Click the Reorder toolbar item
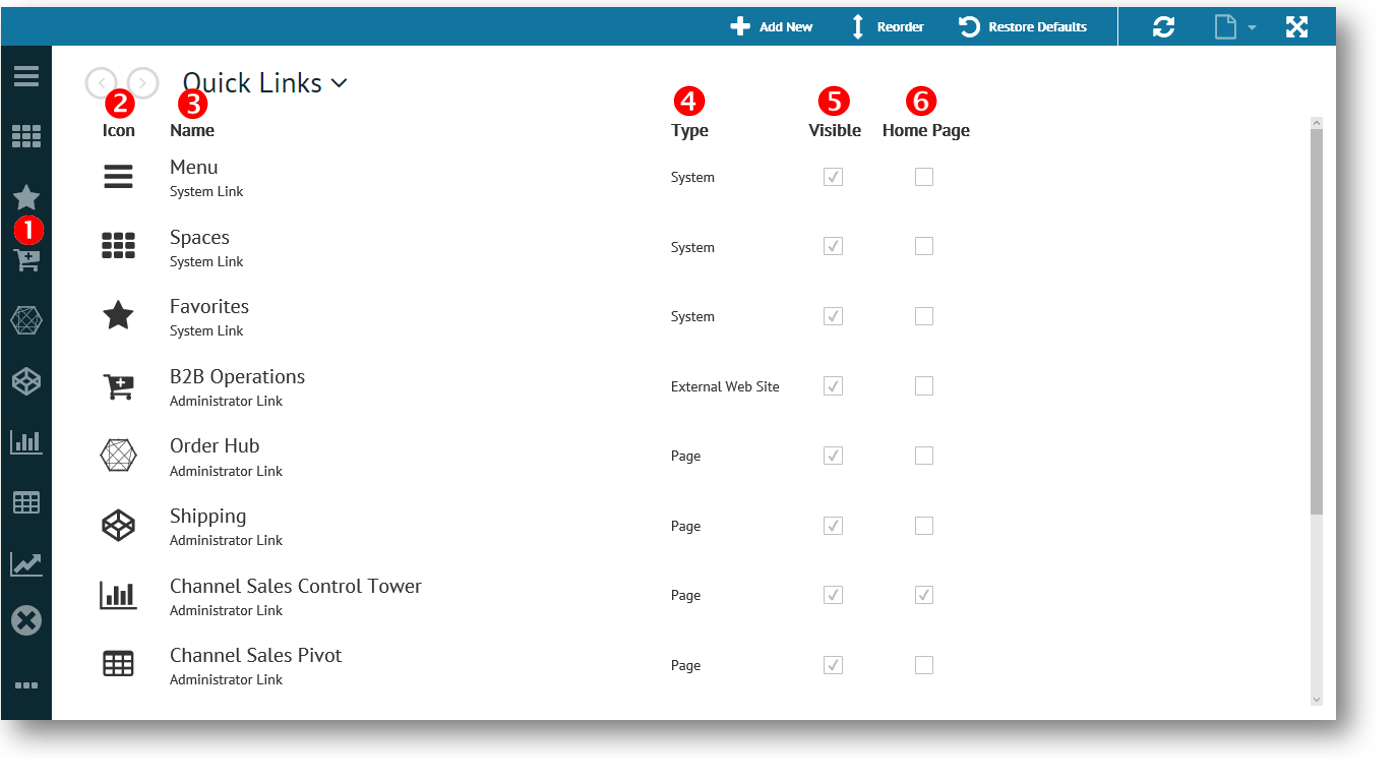This screenshot has width=1376, height=758. [886, 27]
